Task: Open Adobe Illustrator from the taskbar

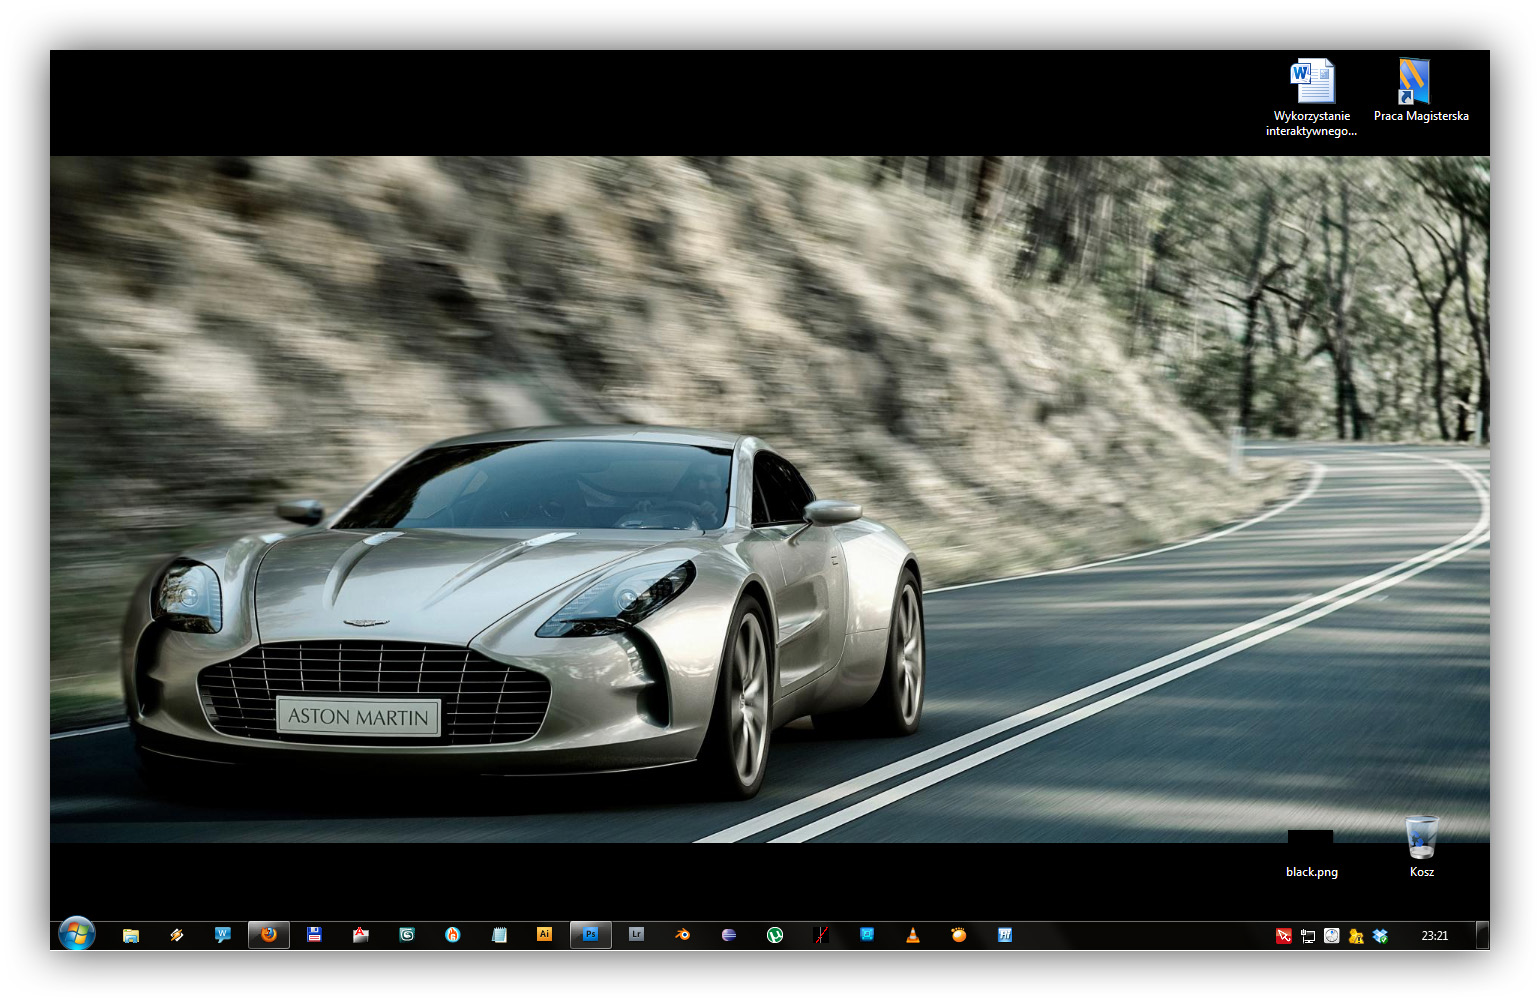Action: pyautogui.click(x=544, y=935)
